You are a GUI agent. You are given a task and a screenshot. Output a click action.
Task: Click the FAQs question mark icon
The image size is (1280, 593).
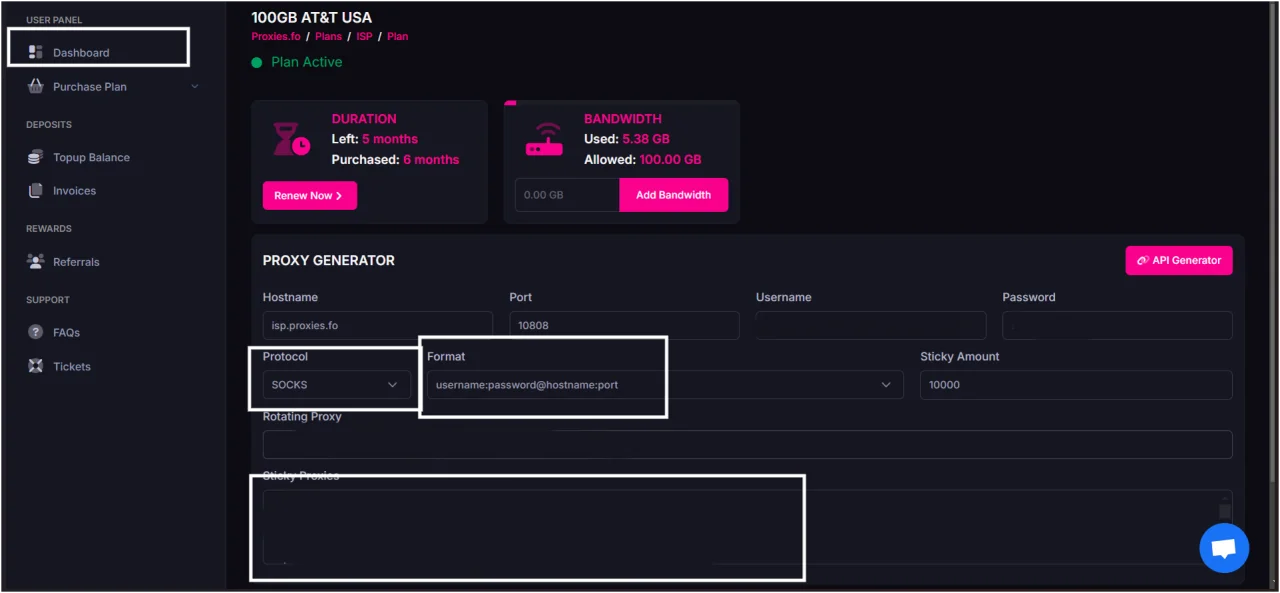pyautogui.click(x=35, y=332)
